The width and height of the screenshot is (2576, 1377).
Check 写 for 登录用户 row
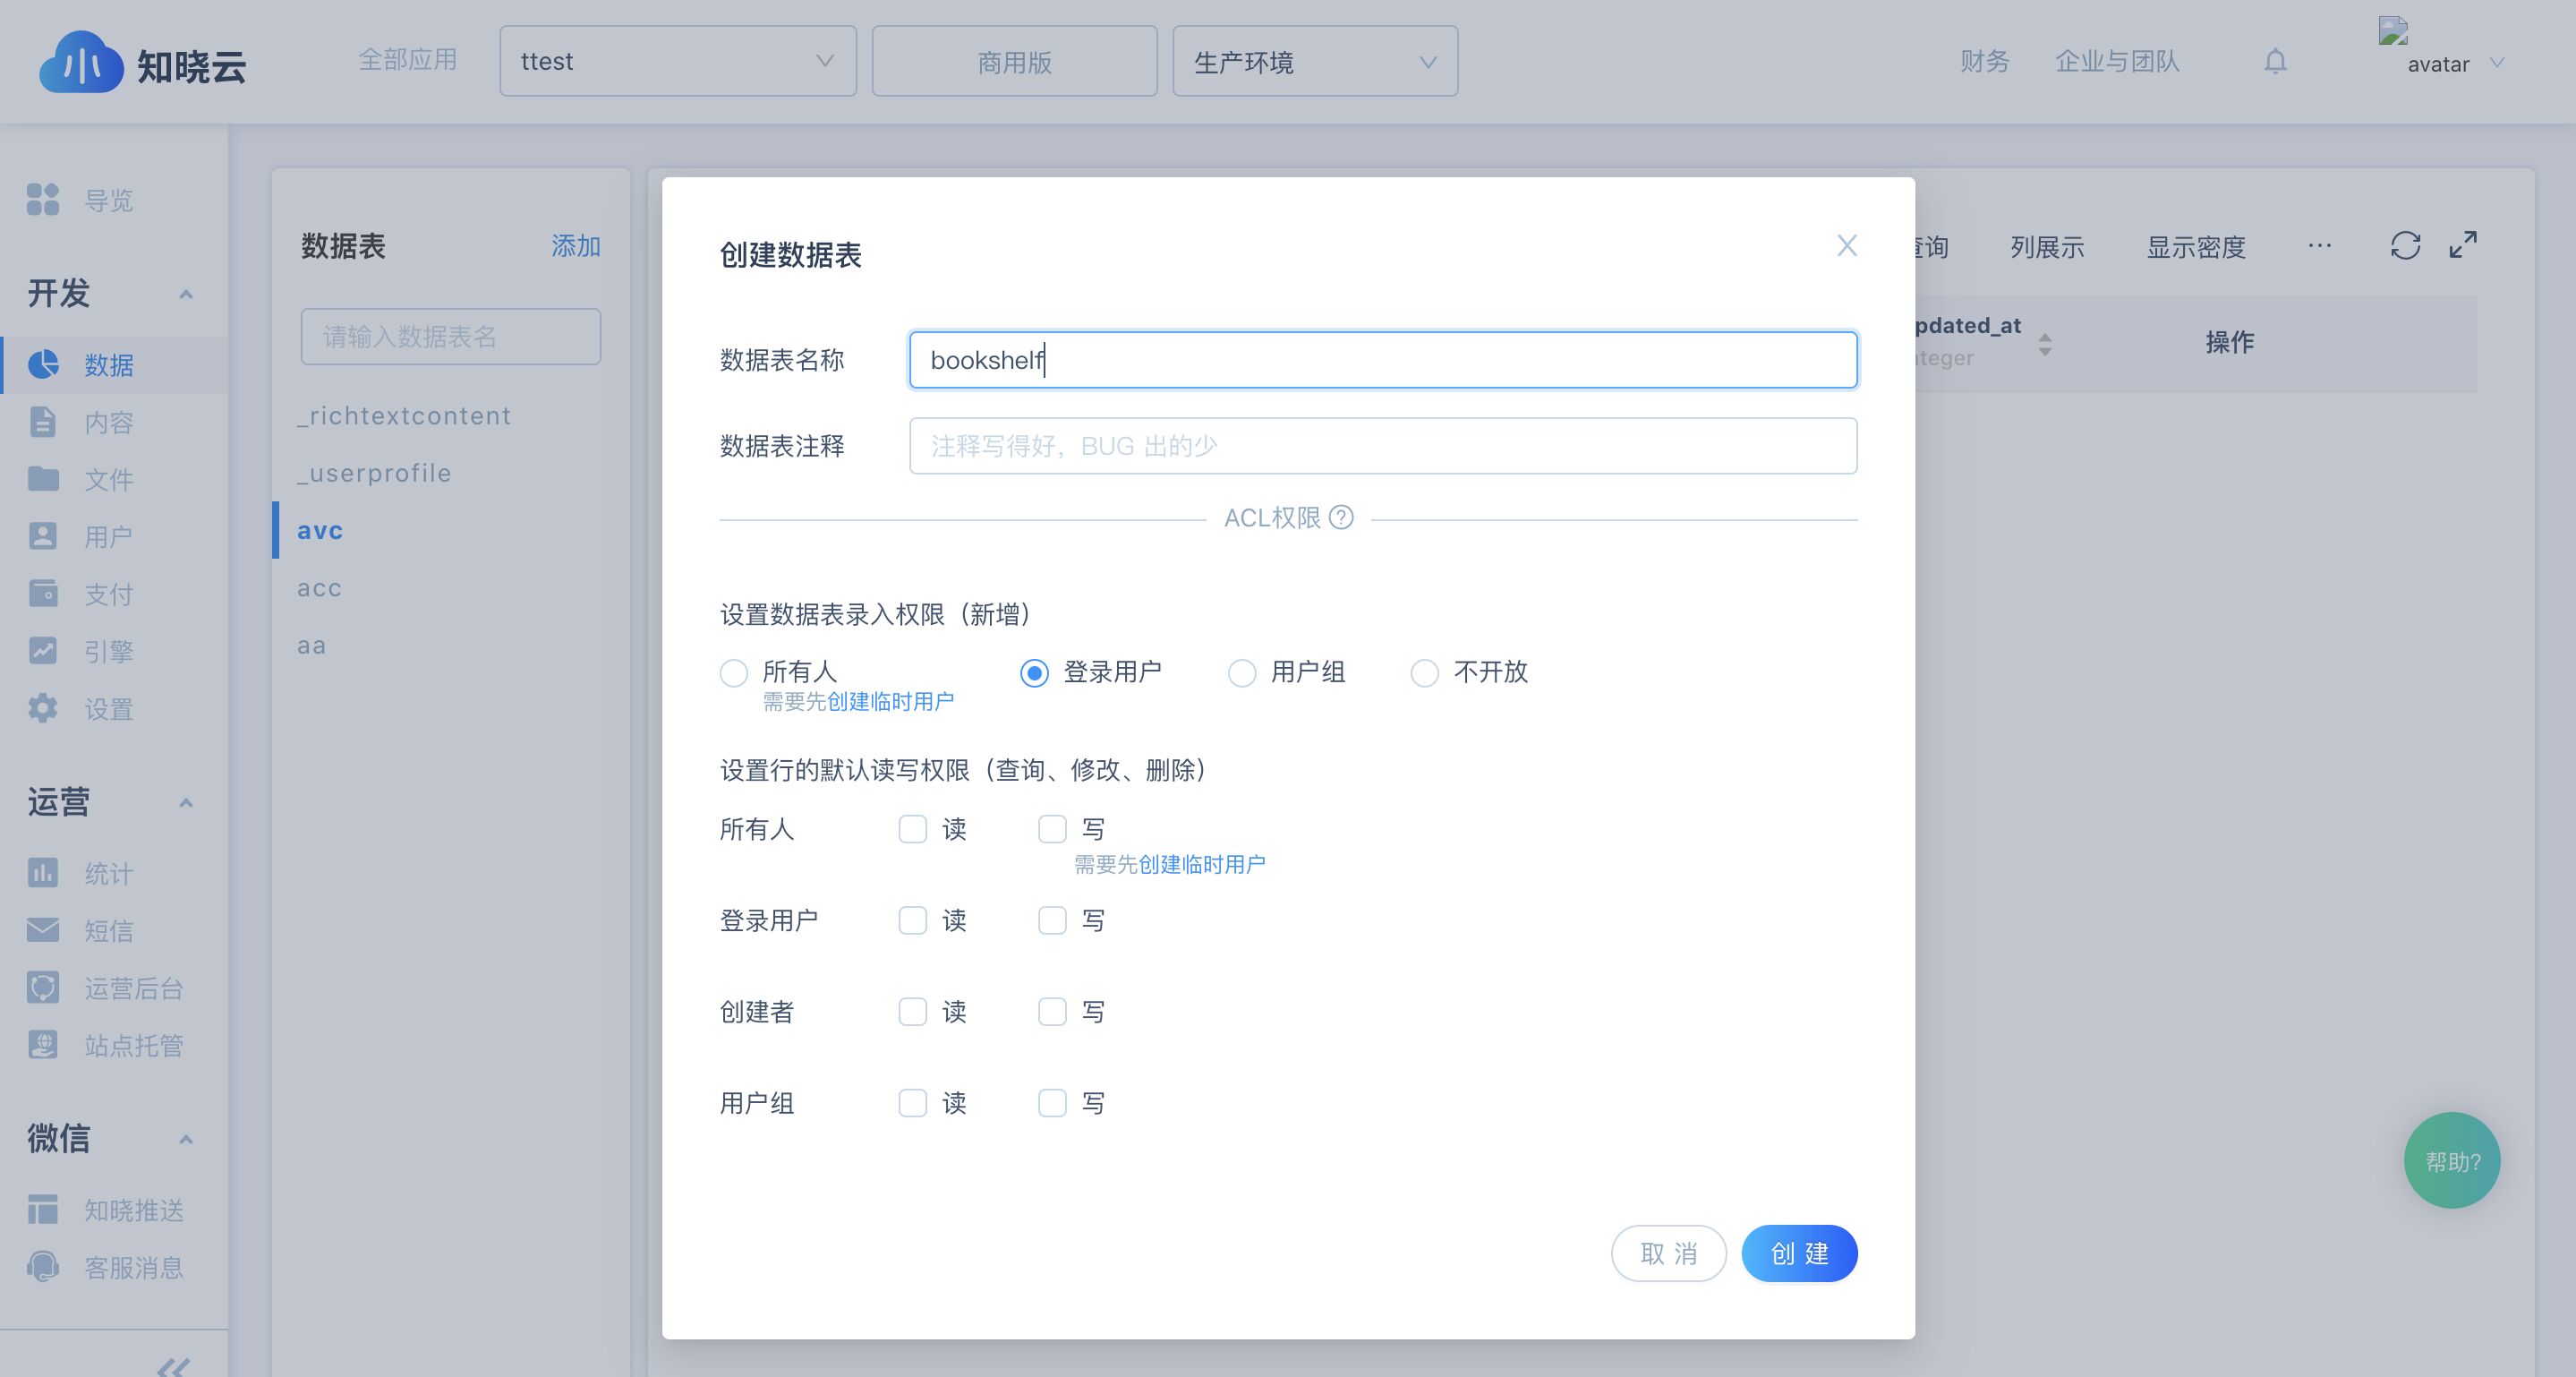(1052, 920)
